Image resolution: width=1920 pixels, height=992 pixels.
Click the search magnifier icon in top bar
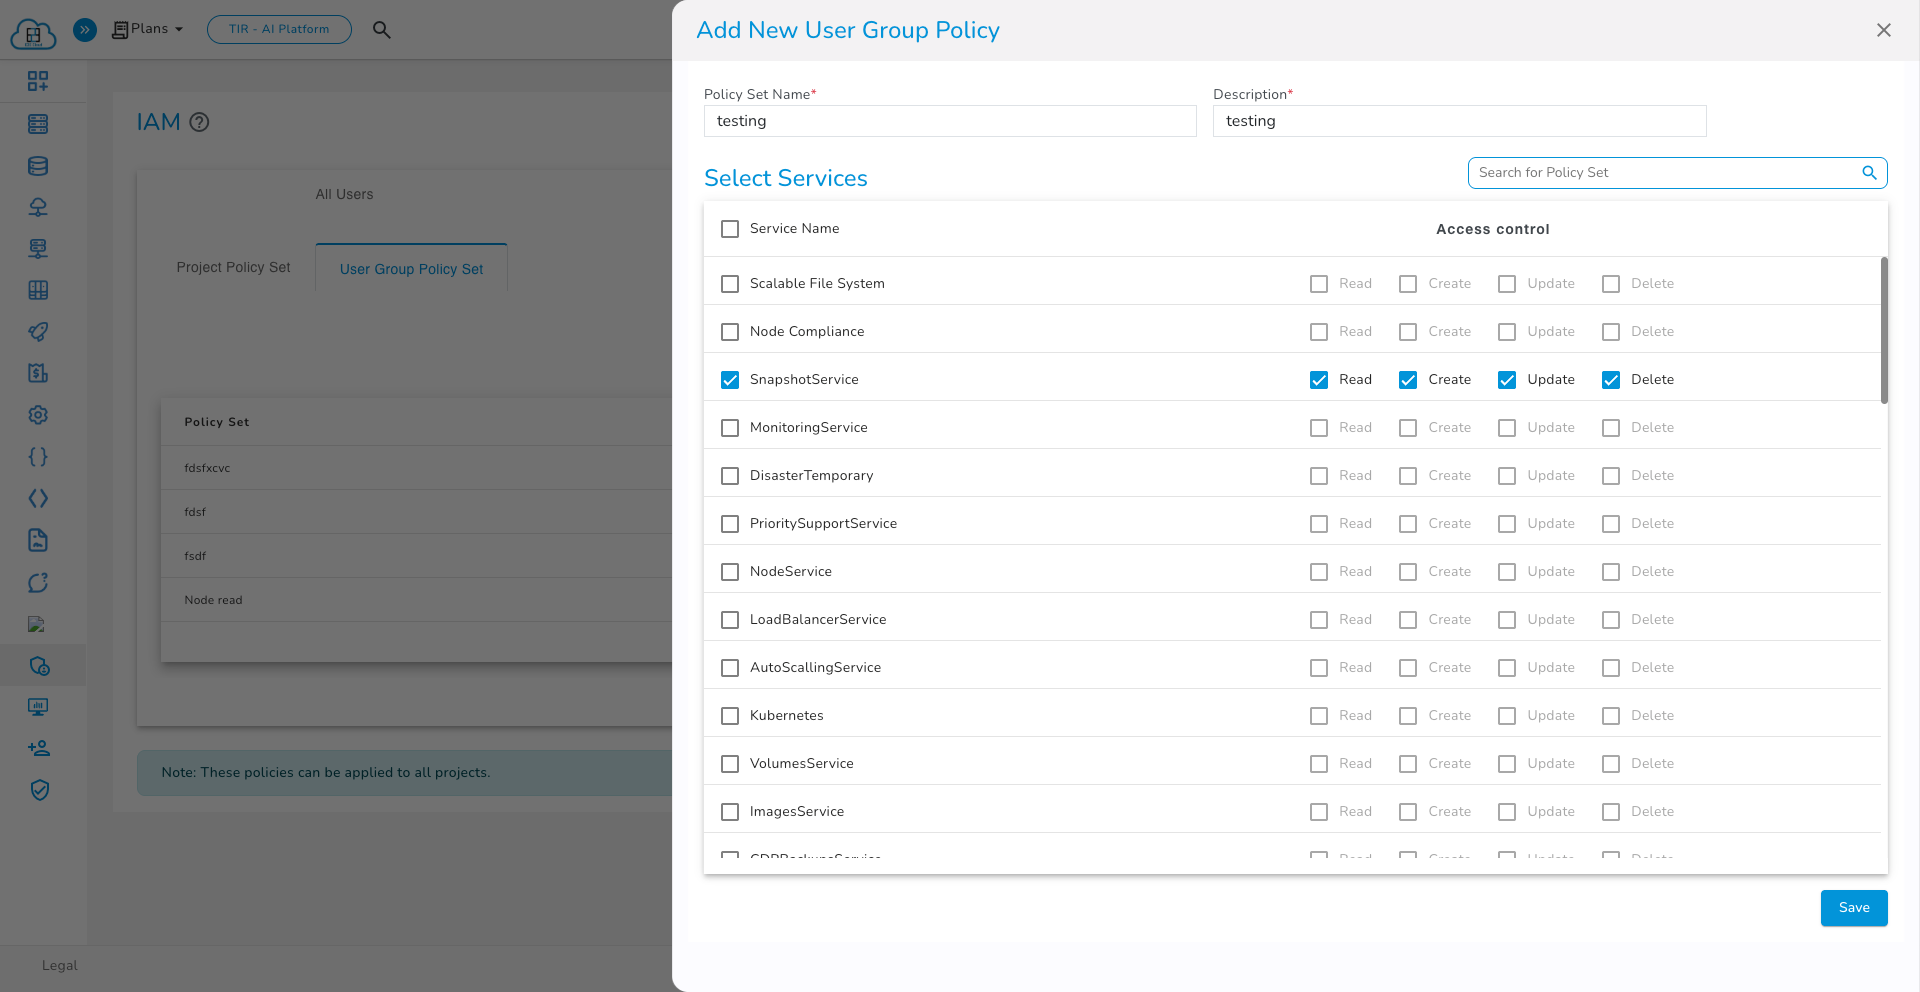[381, 30]
